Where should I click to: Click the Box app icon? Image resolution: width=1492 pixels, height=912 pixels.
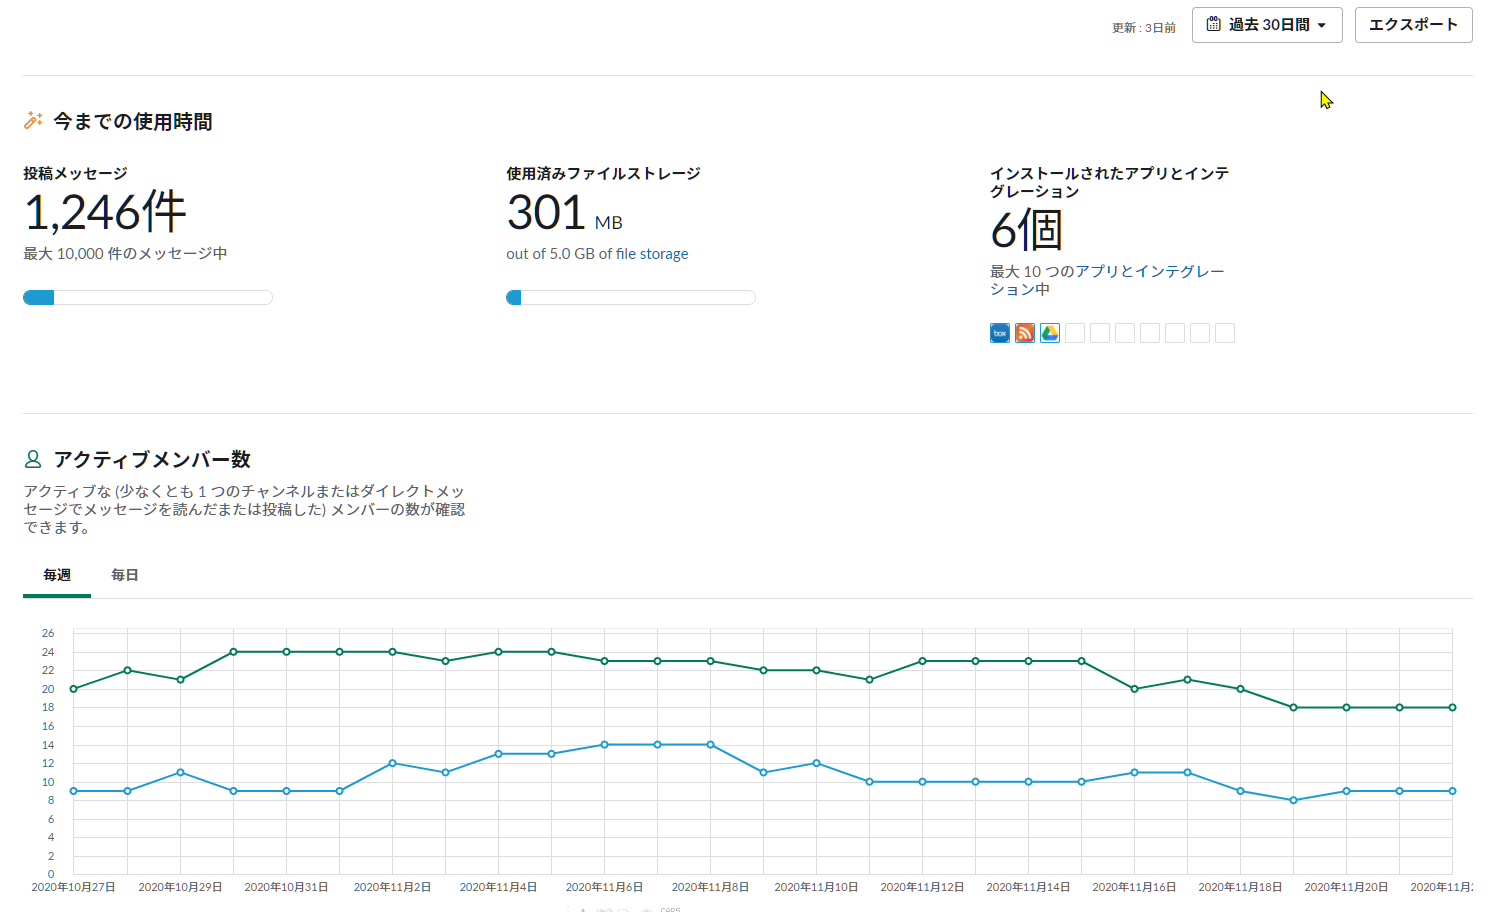(1000, 333)
